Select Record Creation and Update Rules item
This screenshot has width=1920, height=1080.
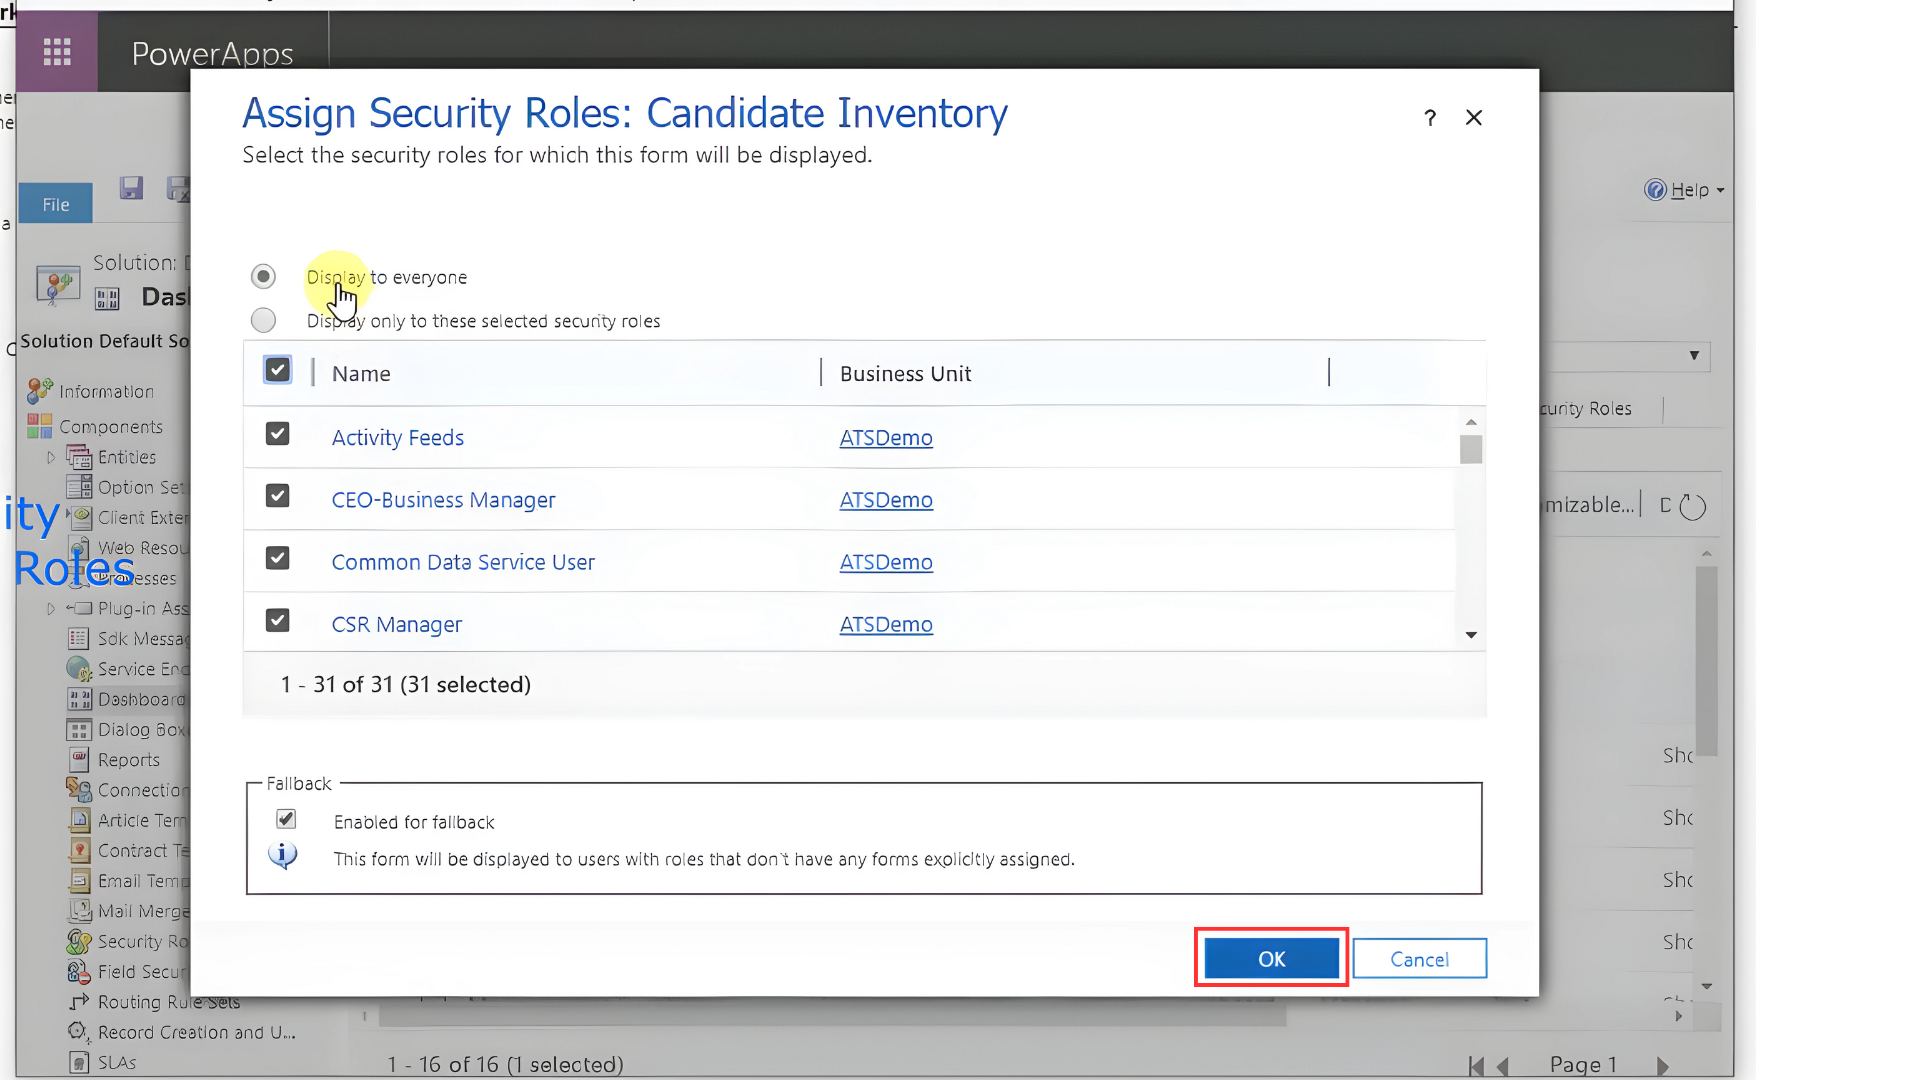(x=196, y=1032)
